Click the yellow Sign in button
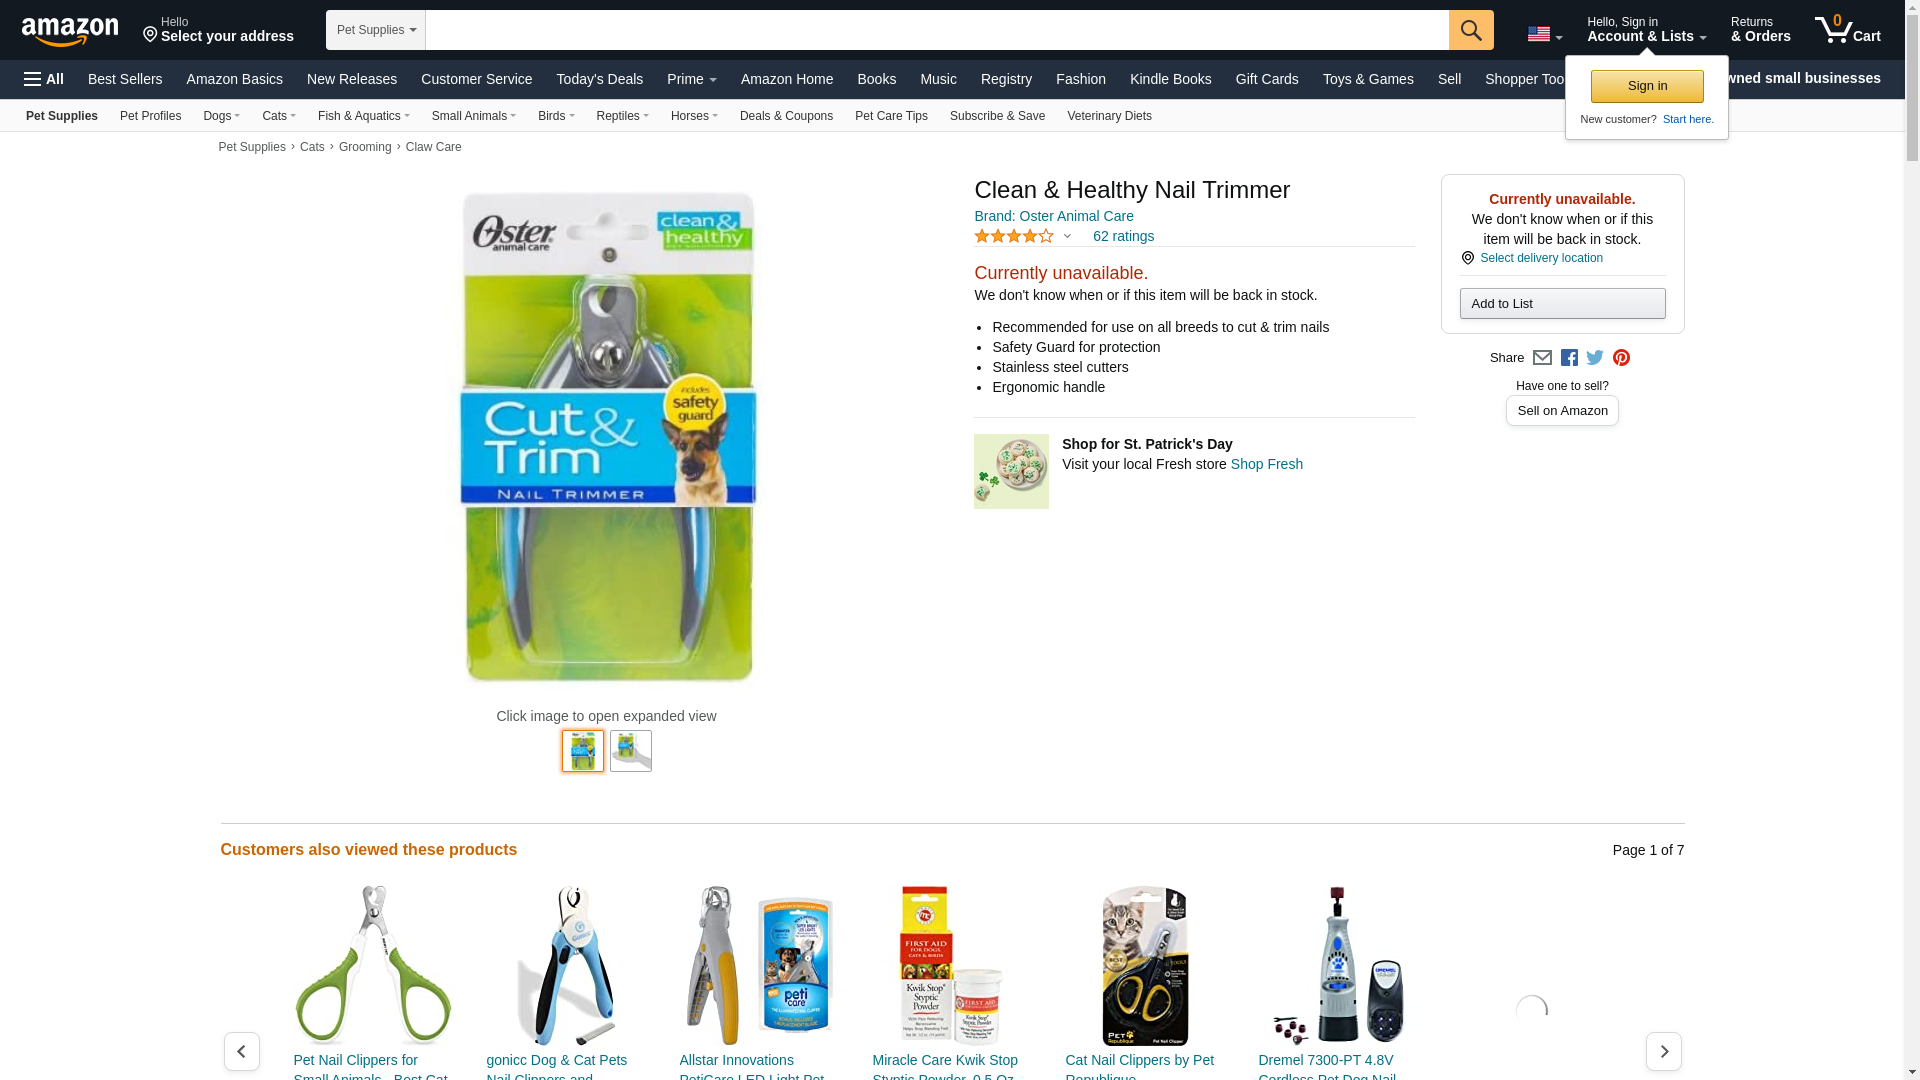1920x1080 pixels. tap(1647, 86)
